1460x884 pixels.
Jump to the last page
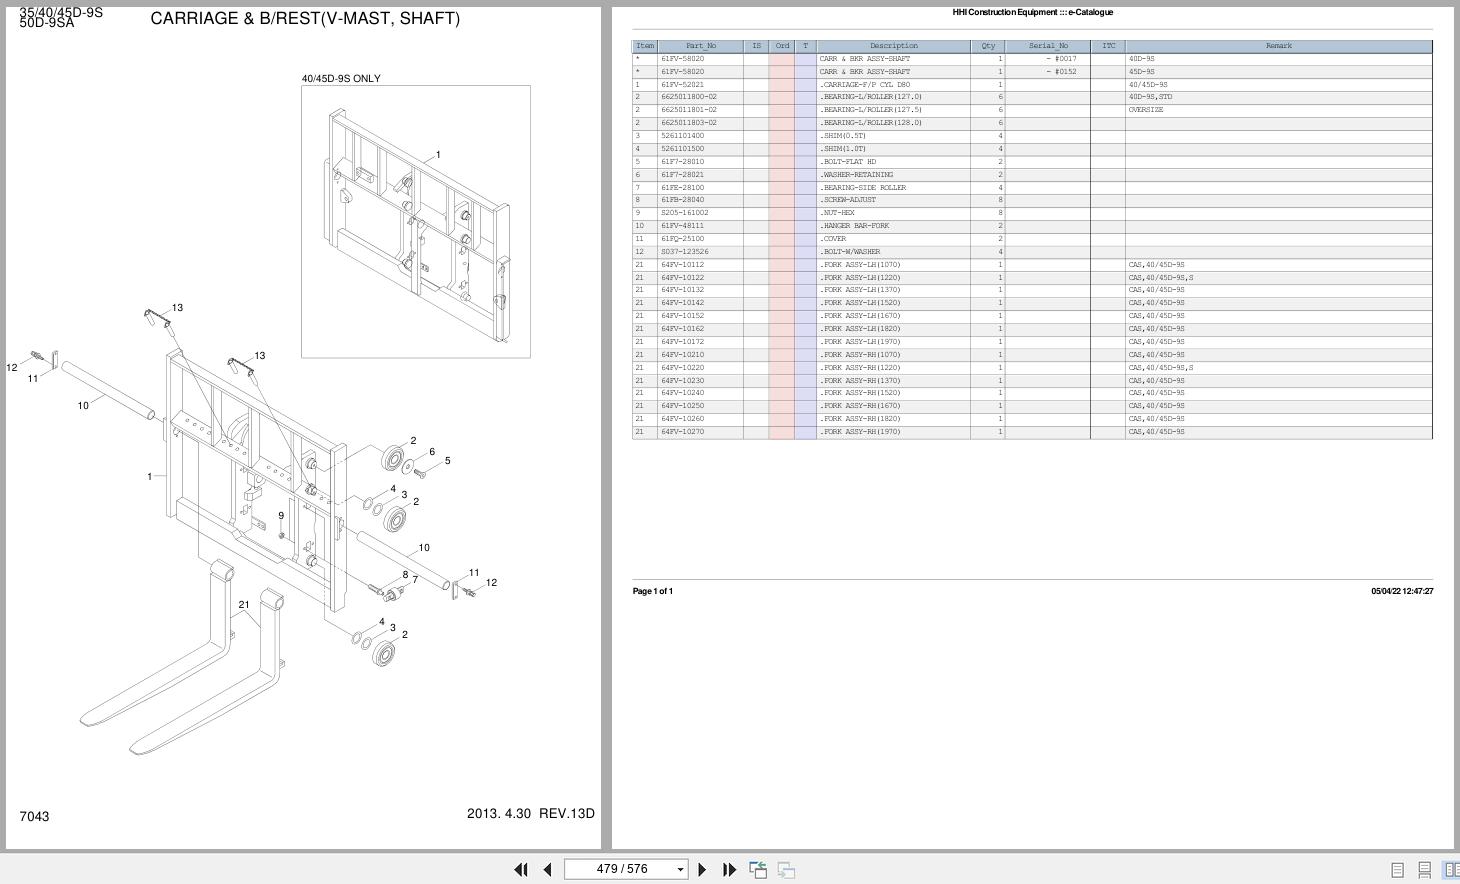728,870
